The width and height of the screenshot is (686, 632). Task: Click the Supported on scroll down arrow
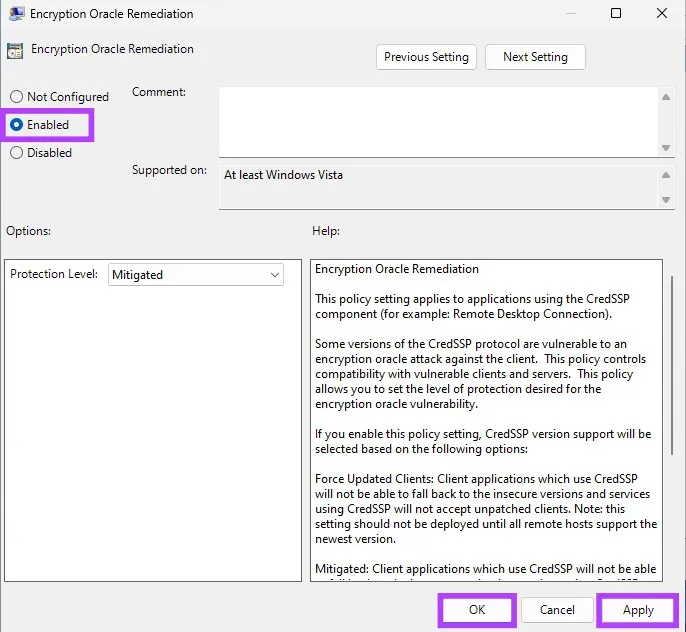666,200
